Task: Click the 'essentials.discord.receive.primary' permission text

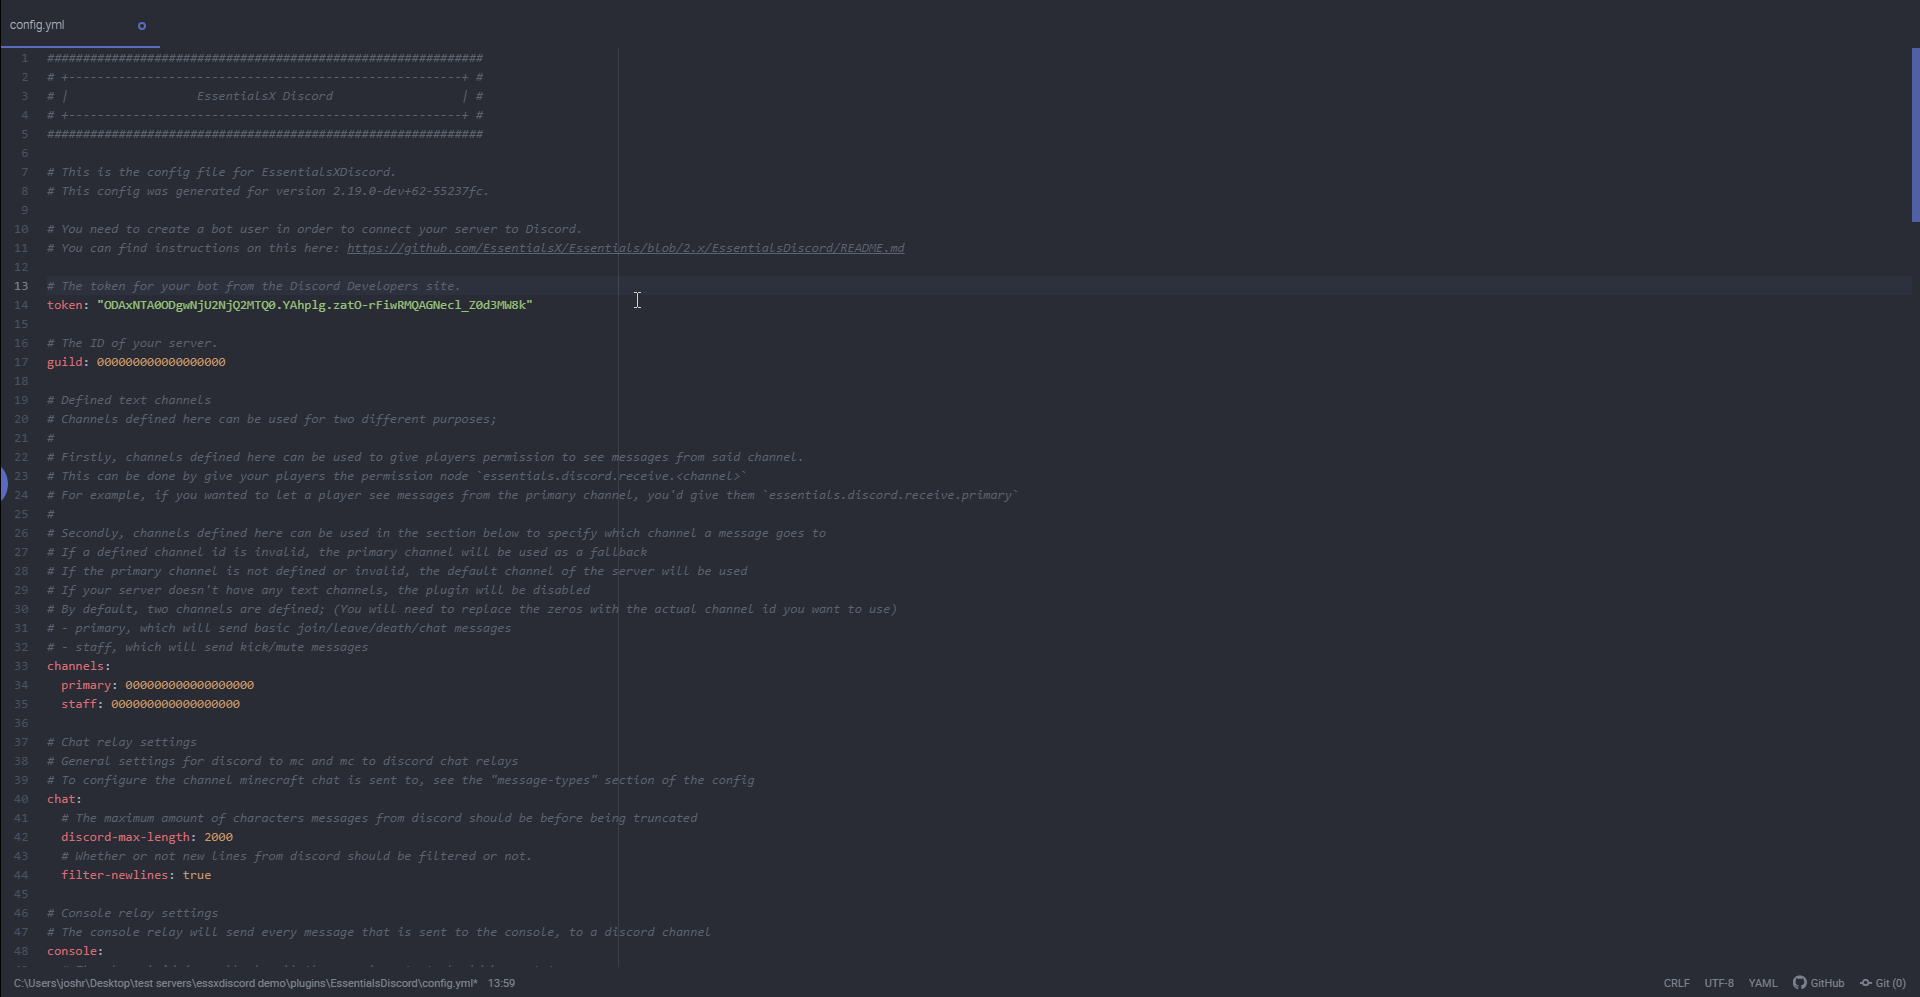Action: [890, 495]
